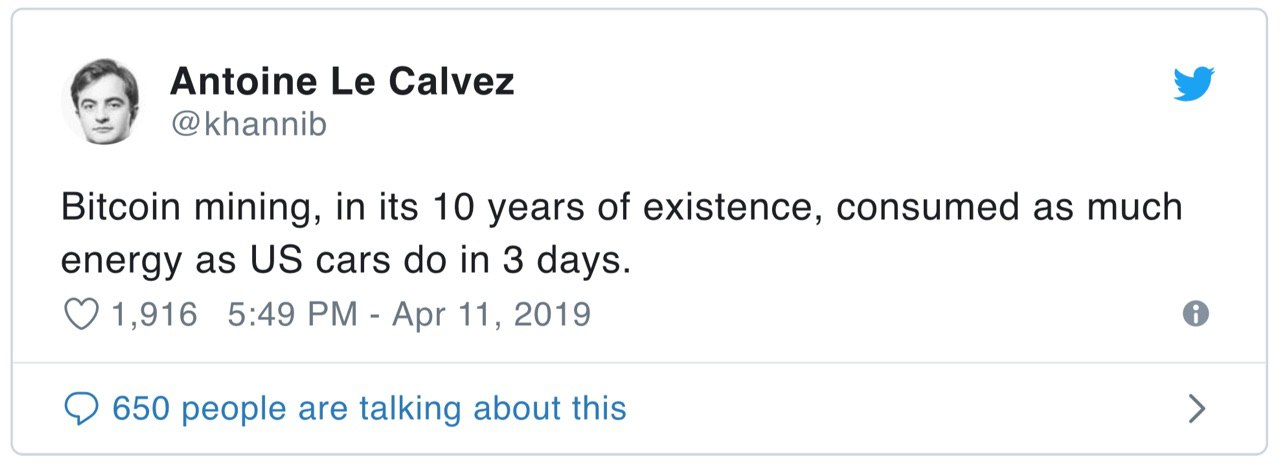Click the Apr 11, 2019 date
Image resolution: width=1280 pixels, height=465 pixels.
491,315
